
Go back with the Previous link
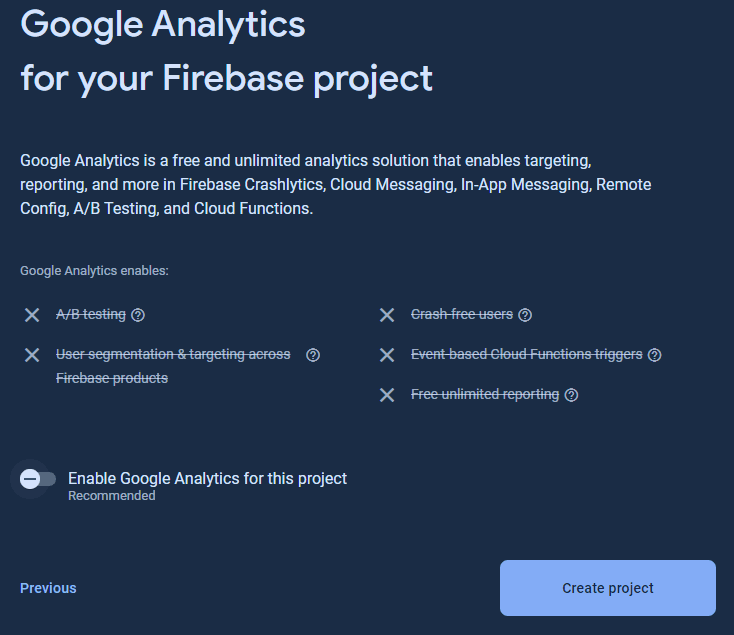point(48,588)
